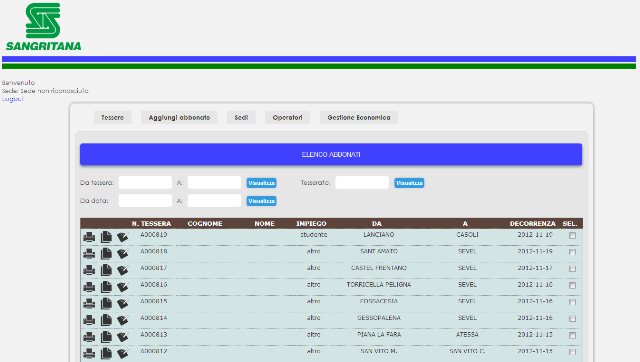Open document icon for row A000819
The height and width of the screenshot is (362, 640).
point(106,237)
